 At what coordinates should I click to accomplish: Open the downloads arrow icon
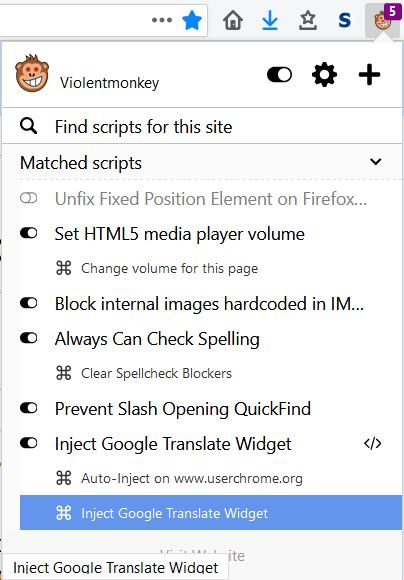270,20
